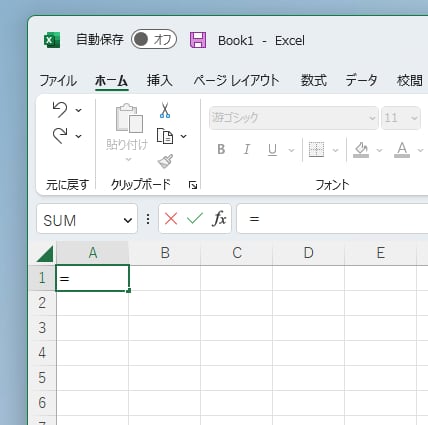Open the 游ゴシック font name combo box

coord(294,118)
